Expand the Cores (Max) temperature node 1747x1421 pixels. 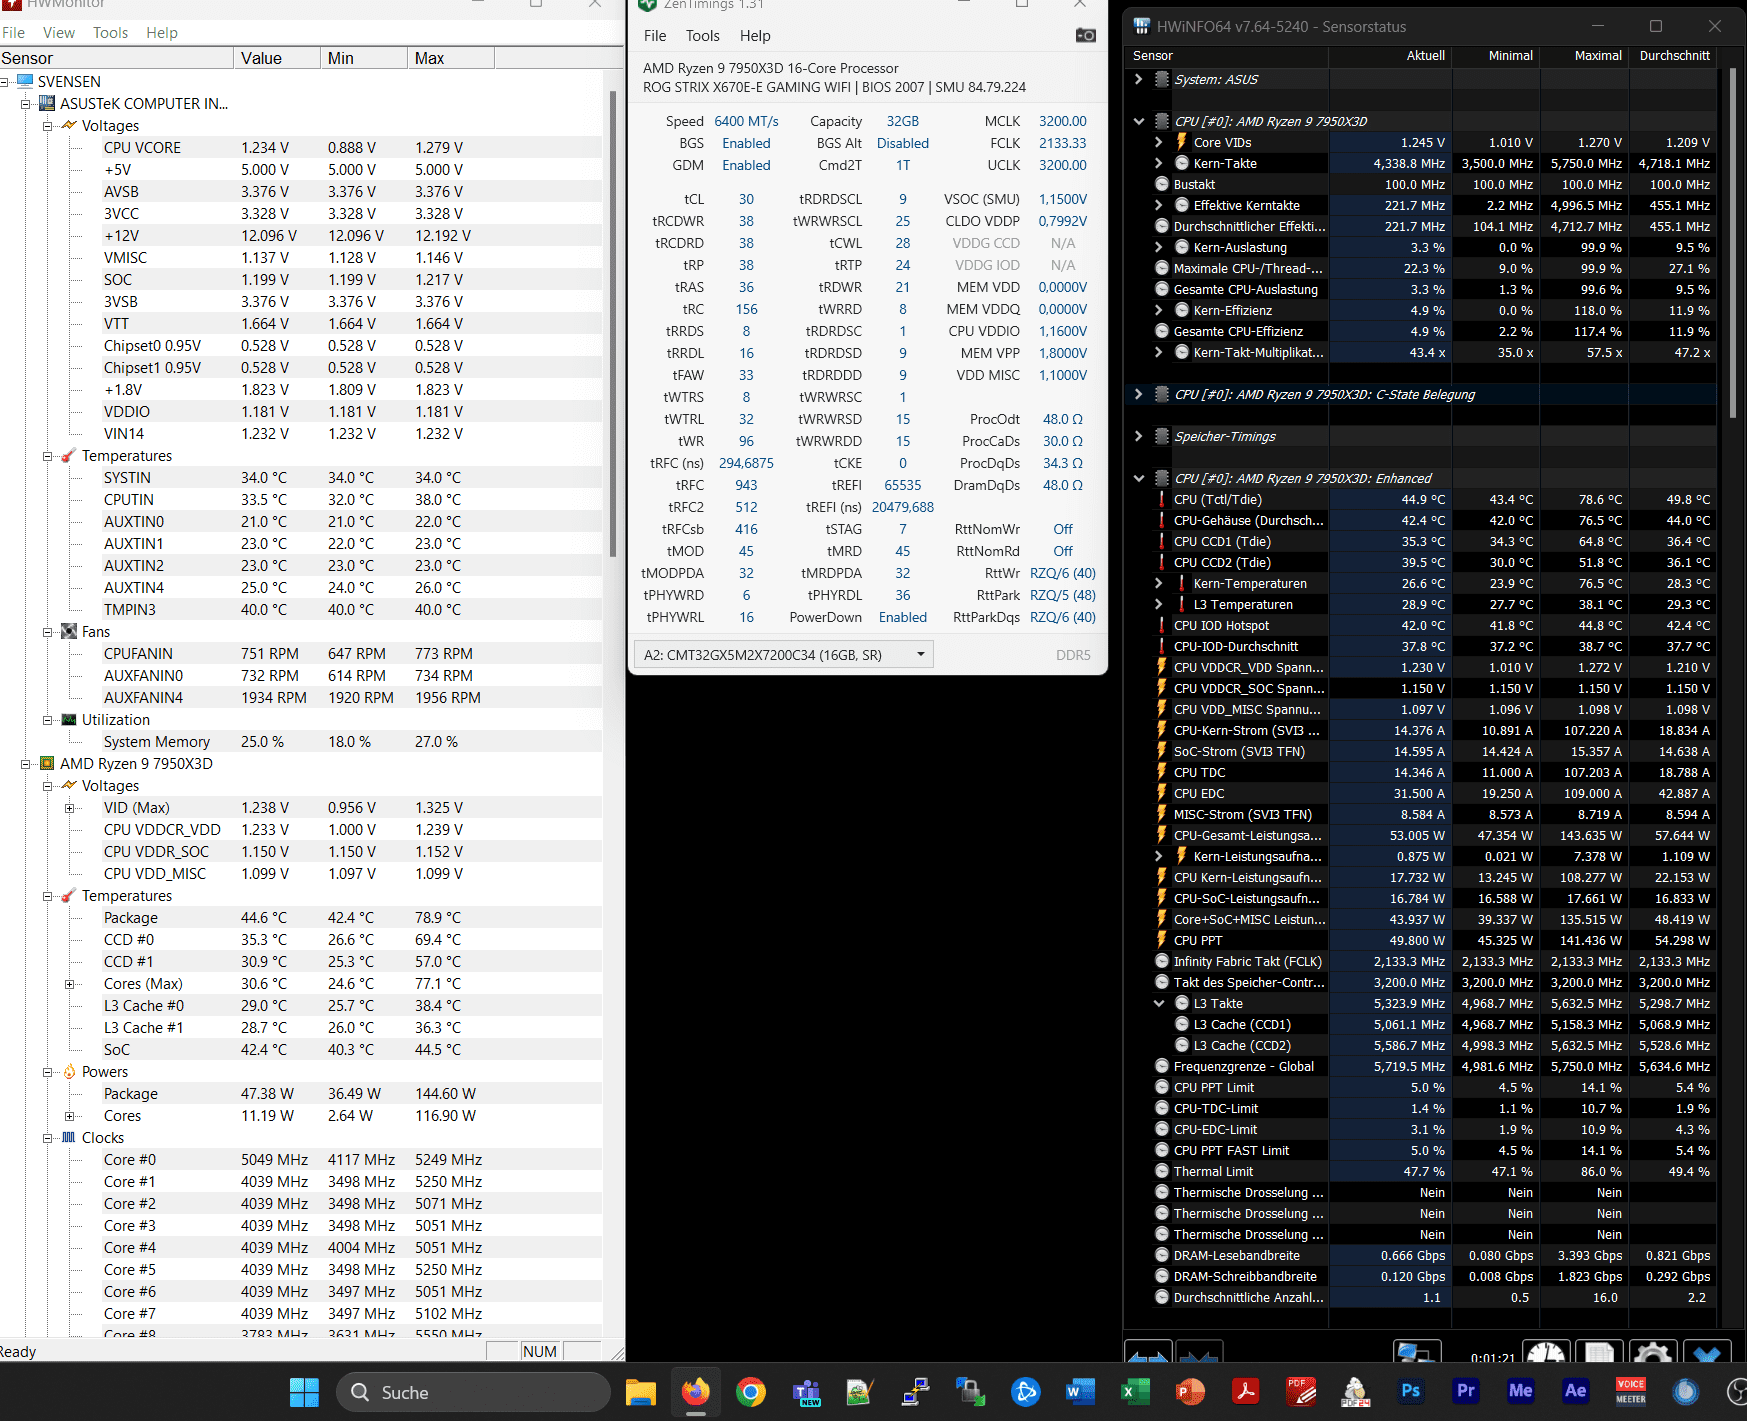(x=69, y=984)
